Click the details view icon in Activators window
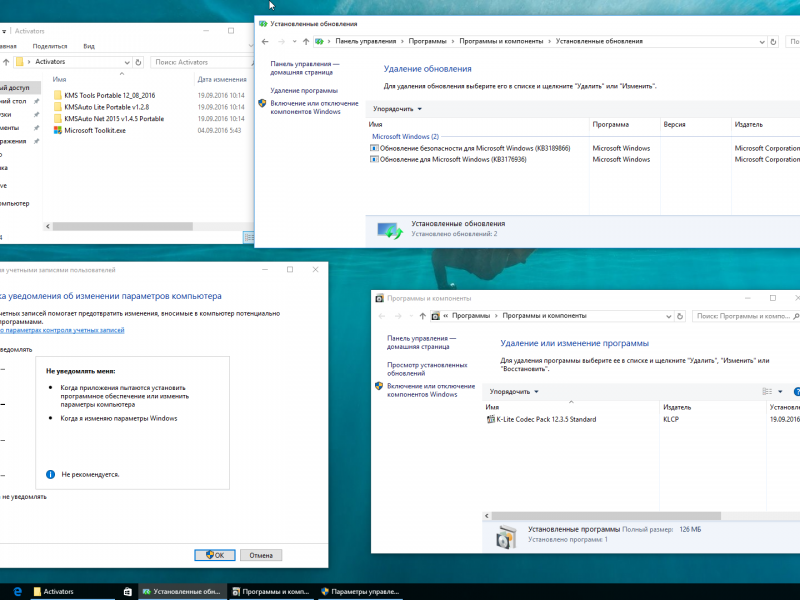The image size is (800, 600). (x=248, y=237)
